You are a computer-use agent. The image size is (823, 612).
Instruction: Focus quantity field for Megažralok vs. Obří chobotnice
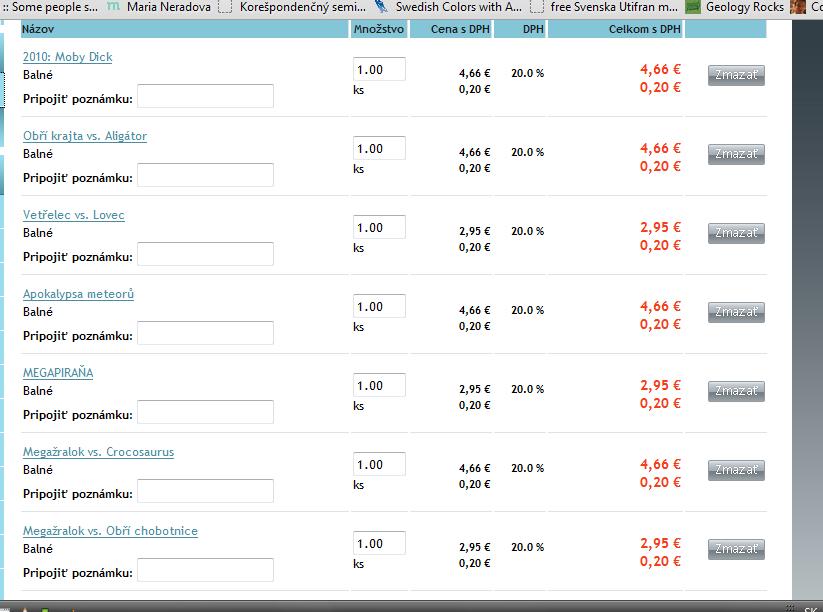[379, 543]
